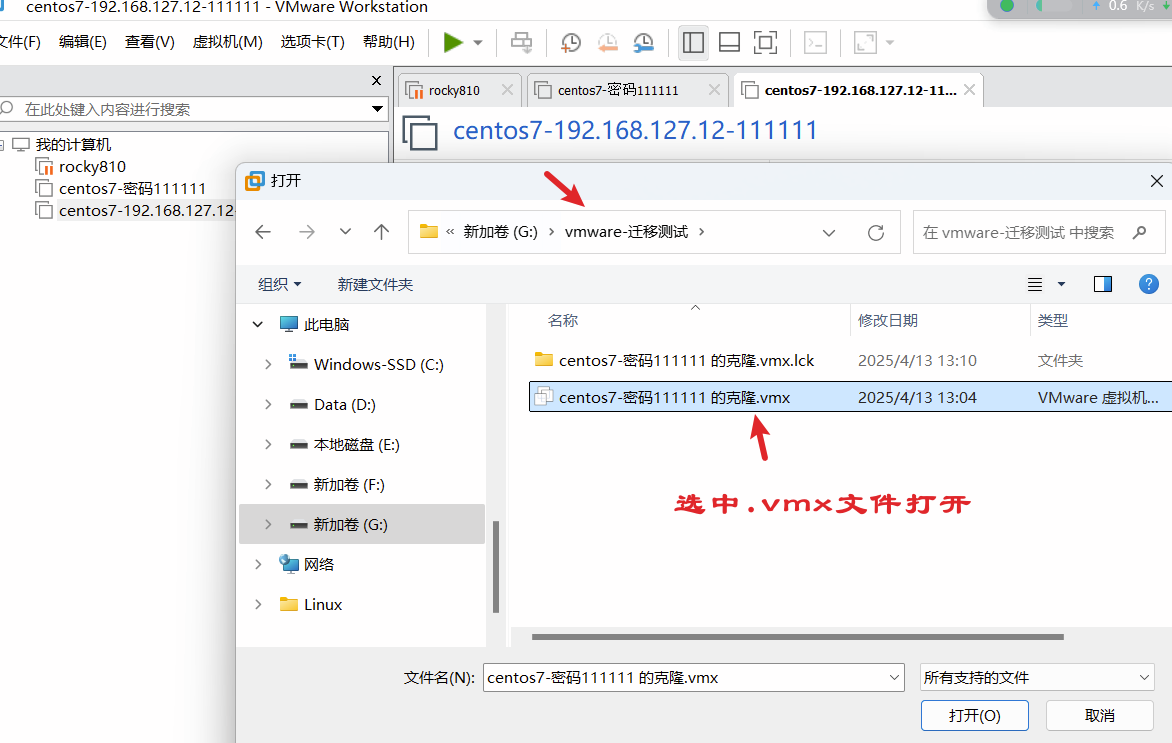1172x743 pixels.
Task: Select the 克隆.vmx file row
Action: pyautogui.click(x=851, y=397)
